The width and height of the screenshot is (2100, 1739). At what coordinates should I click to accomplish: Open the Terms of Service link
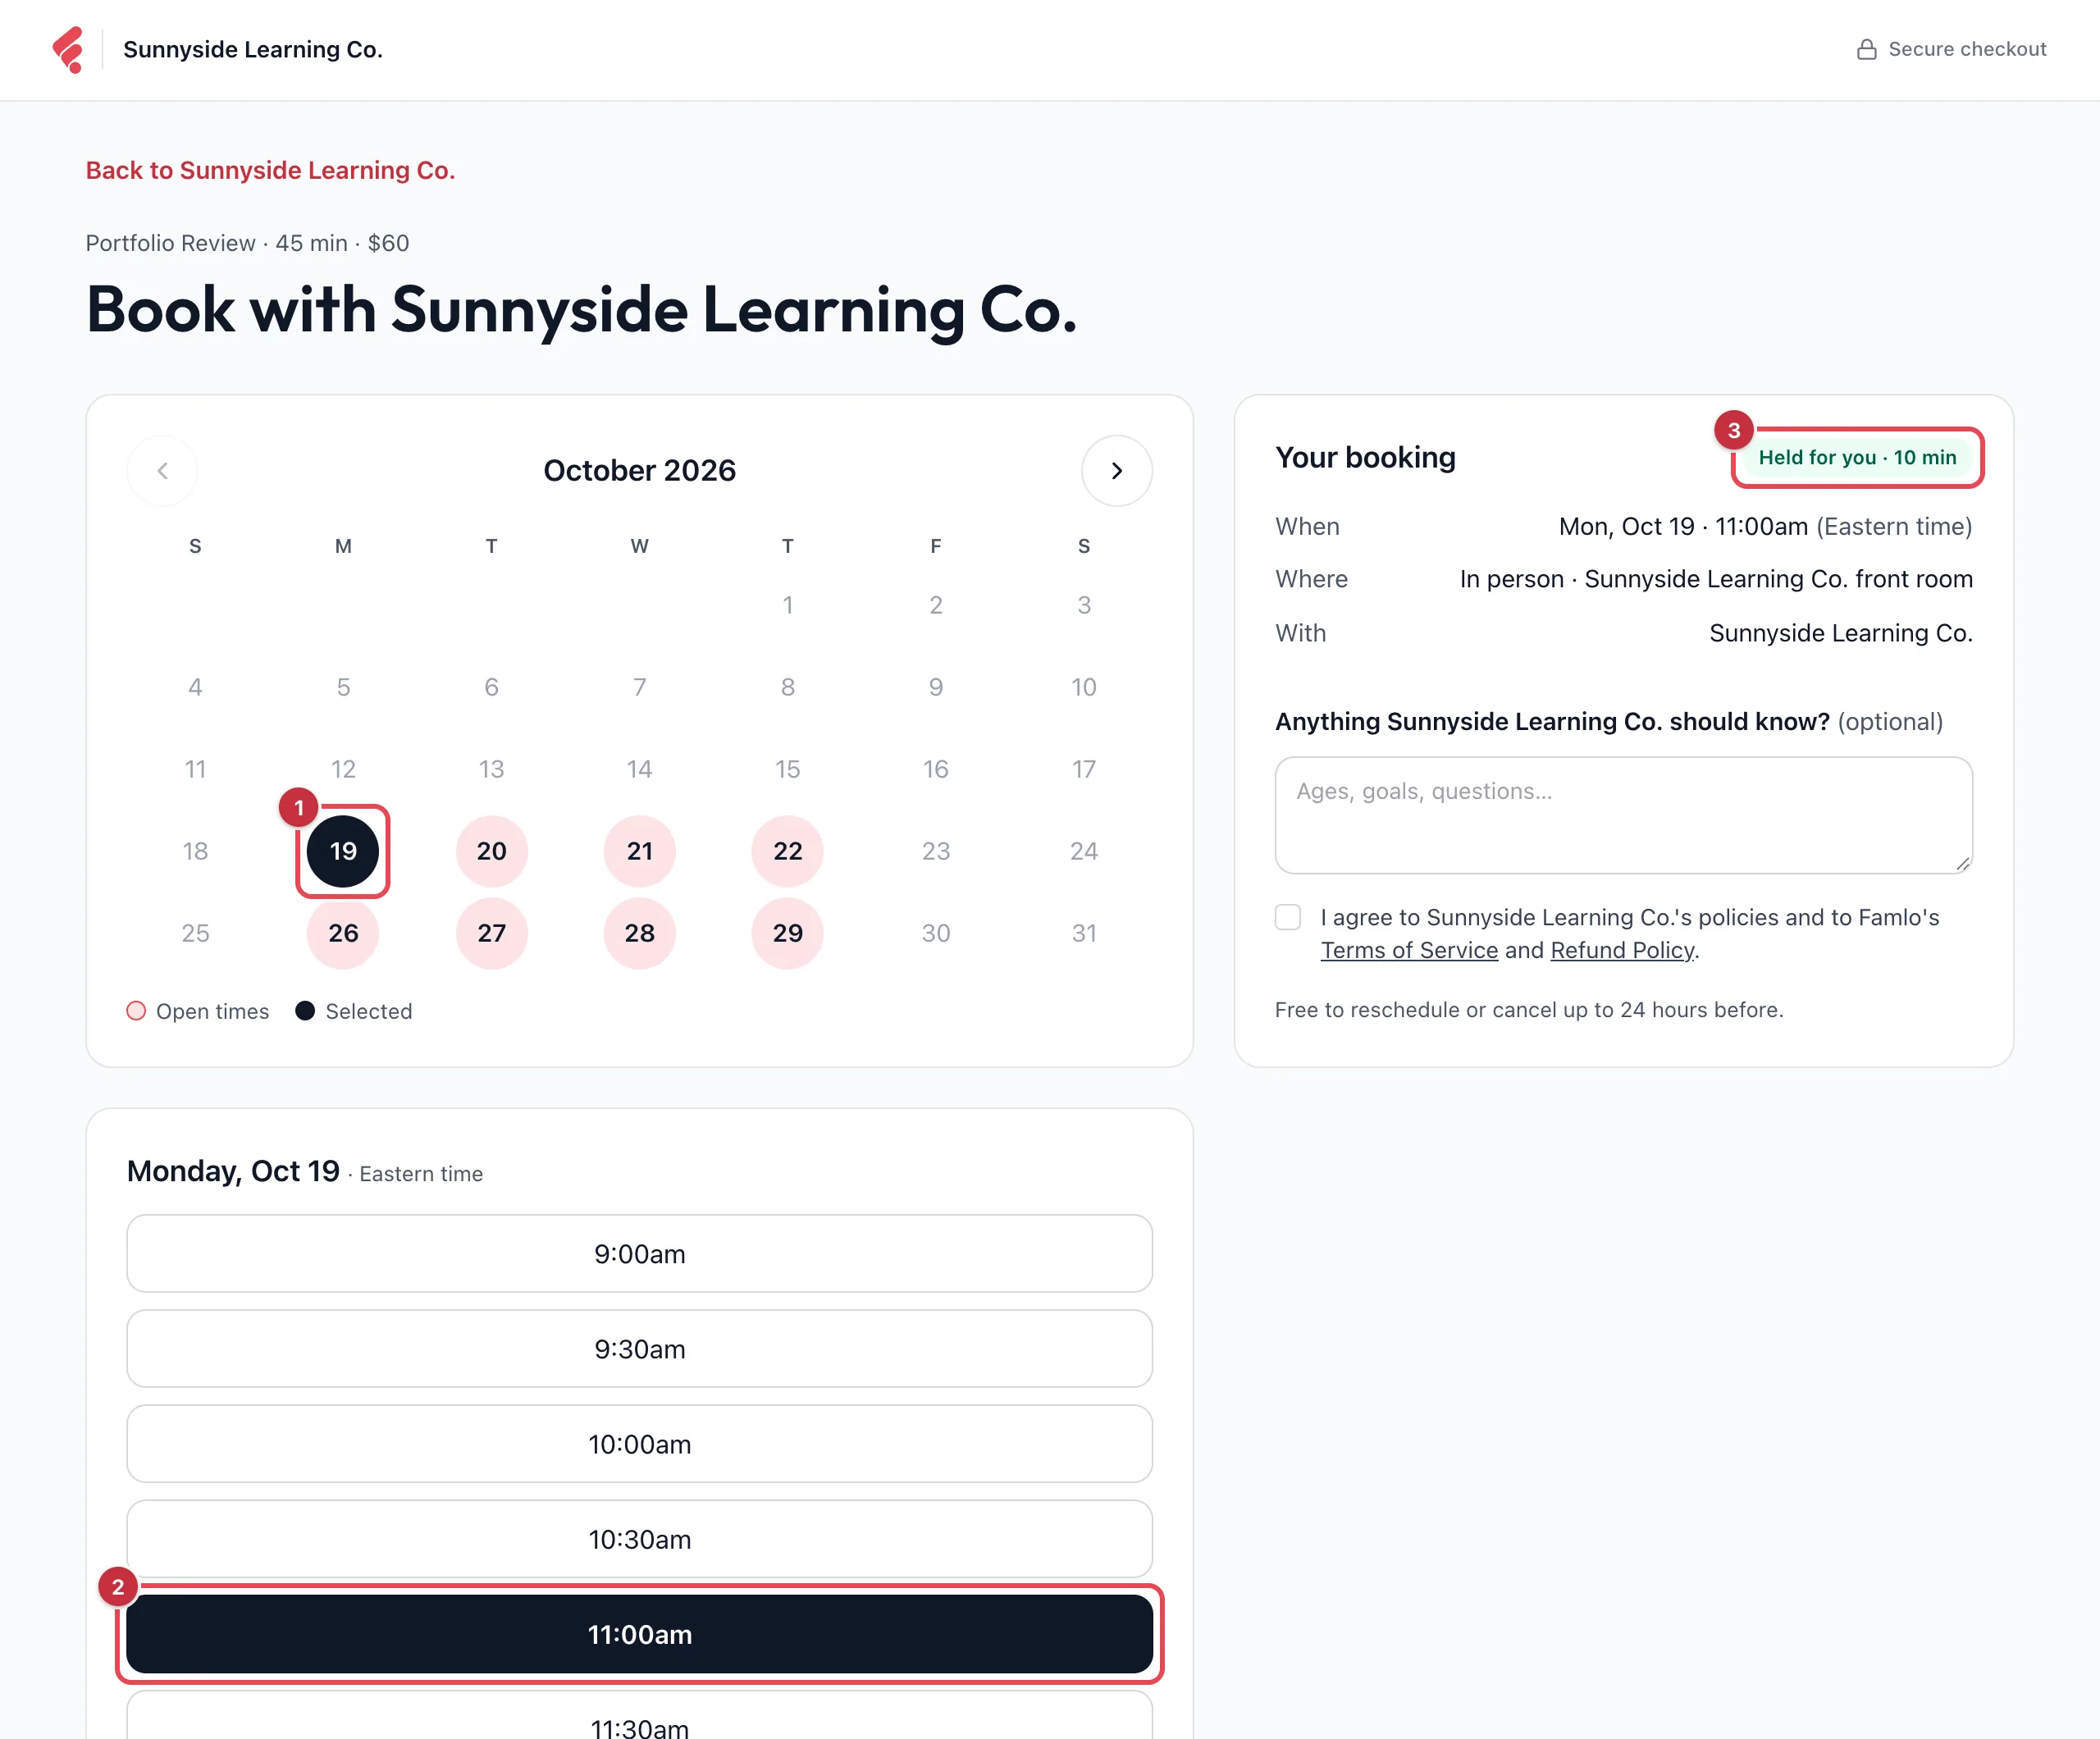[1409, 950]
